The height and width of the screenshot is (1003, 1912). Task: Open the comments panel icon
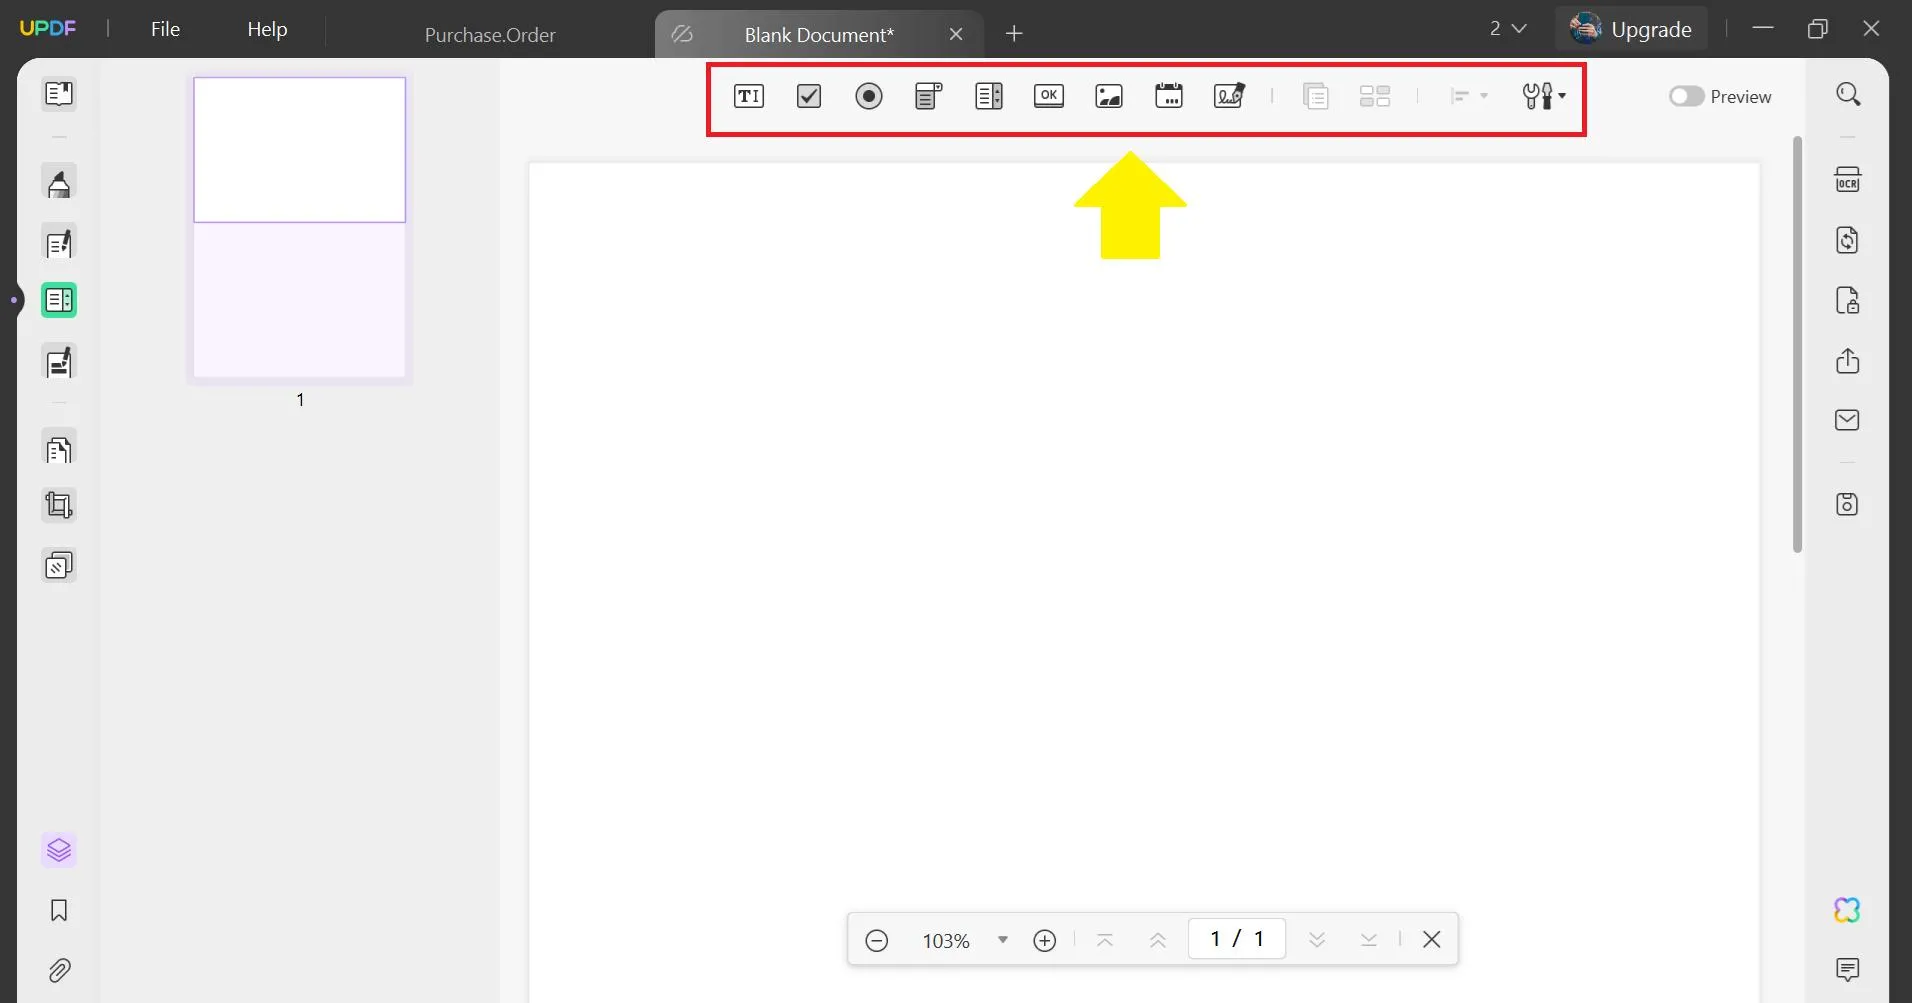point(1847,969)
